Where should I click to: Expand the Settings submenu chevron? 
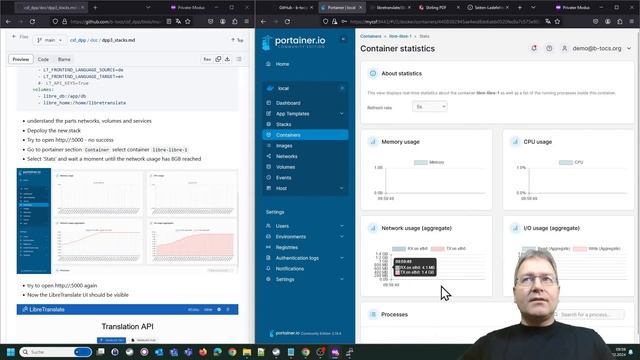tap(342, 279)
